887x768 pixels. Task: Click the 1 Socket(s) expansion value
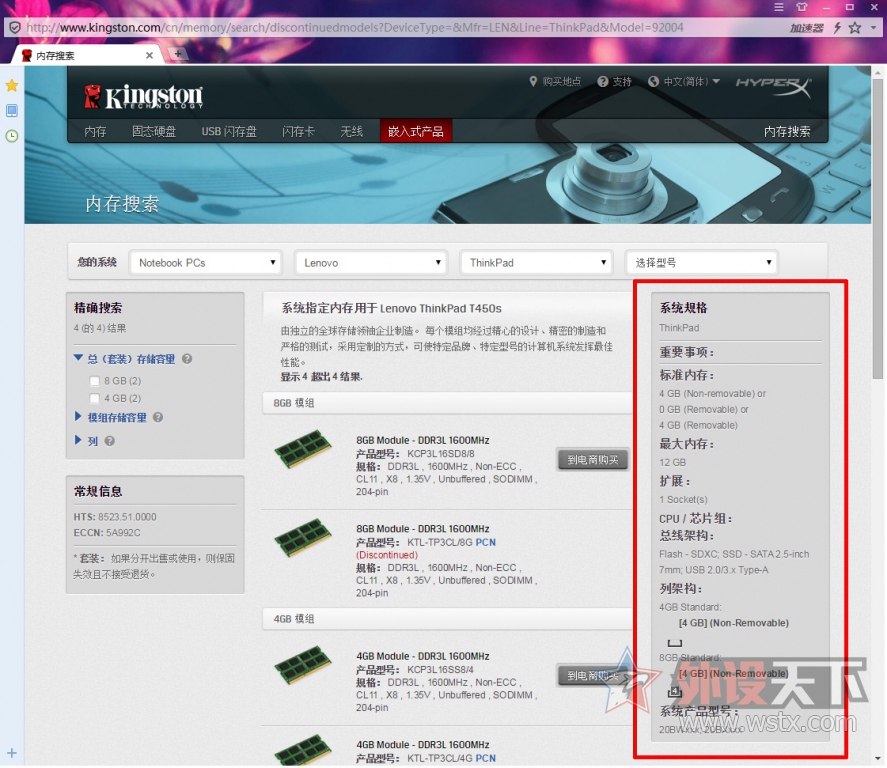pos(683,499)
